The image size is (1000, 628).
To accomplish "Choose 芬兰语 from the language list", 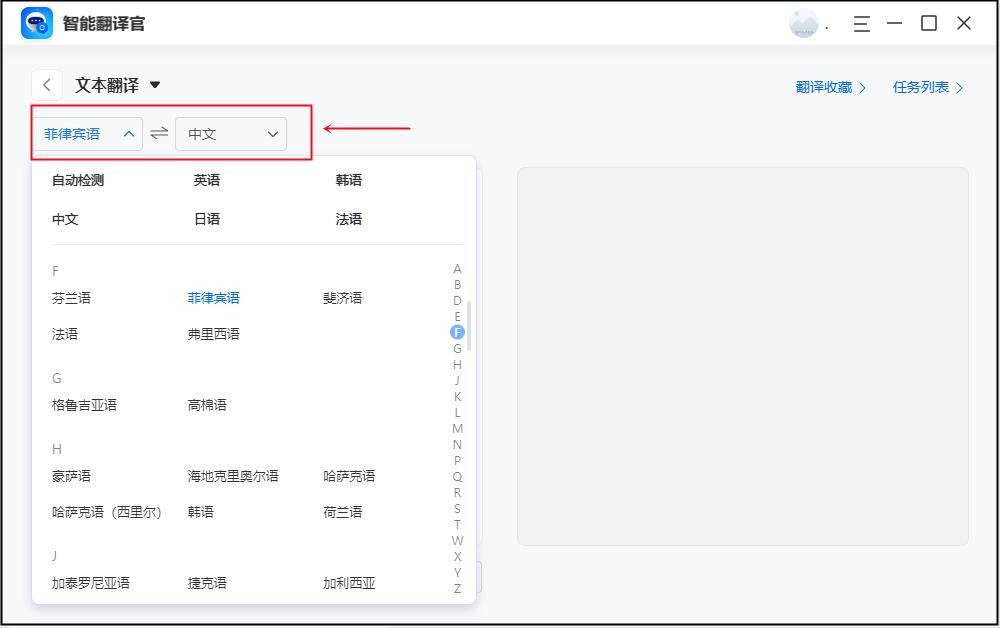I will coord(71,298).
